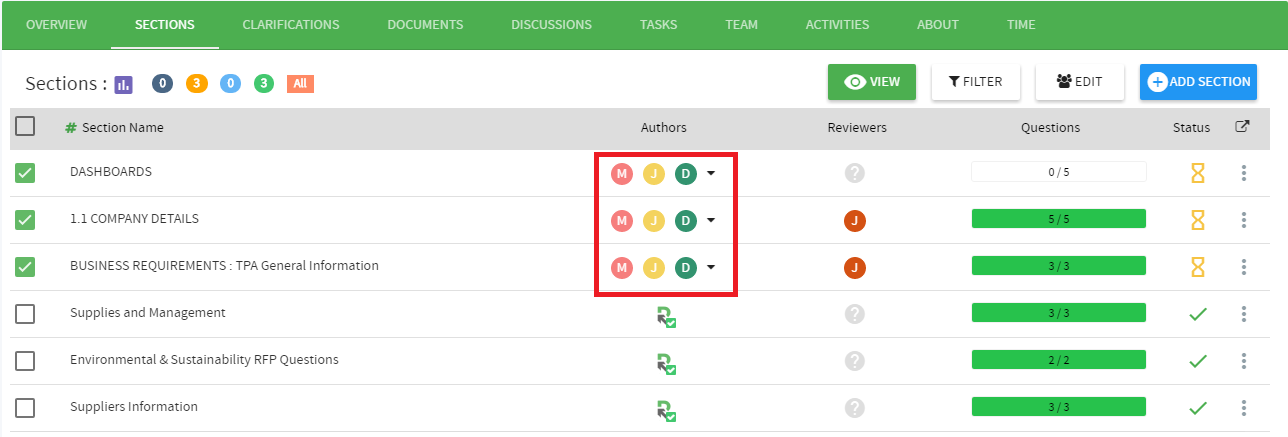1288x437 pixels.
Task: Expand authors dropdown arrow in 1.1 COMPANY DETAILS row
Action: pyautogui.click(x=711, y=220)
